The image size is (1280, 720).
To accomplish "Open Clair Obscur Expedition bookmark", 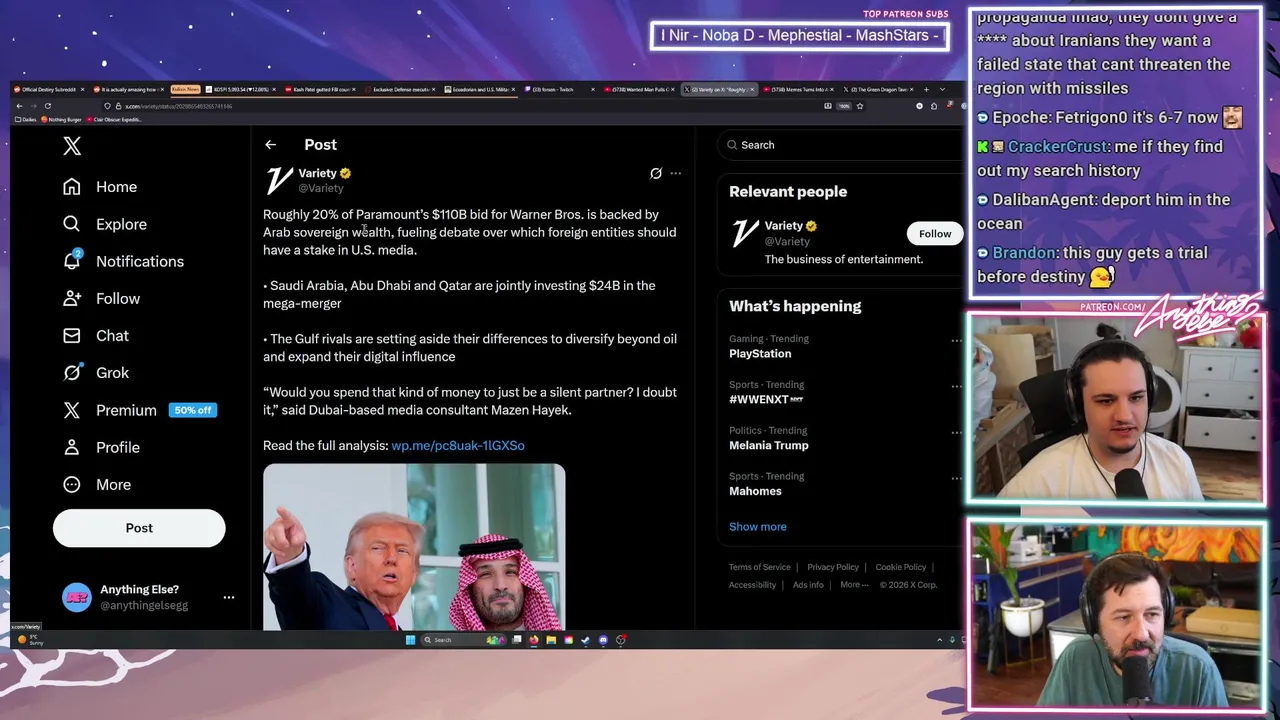I will [115, 119].
